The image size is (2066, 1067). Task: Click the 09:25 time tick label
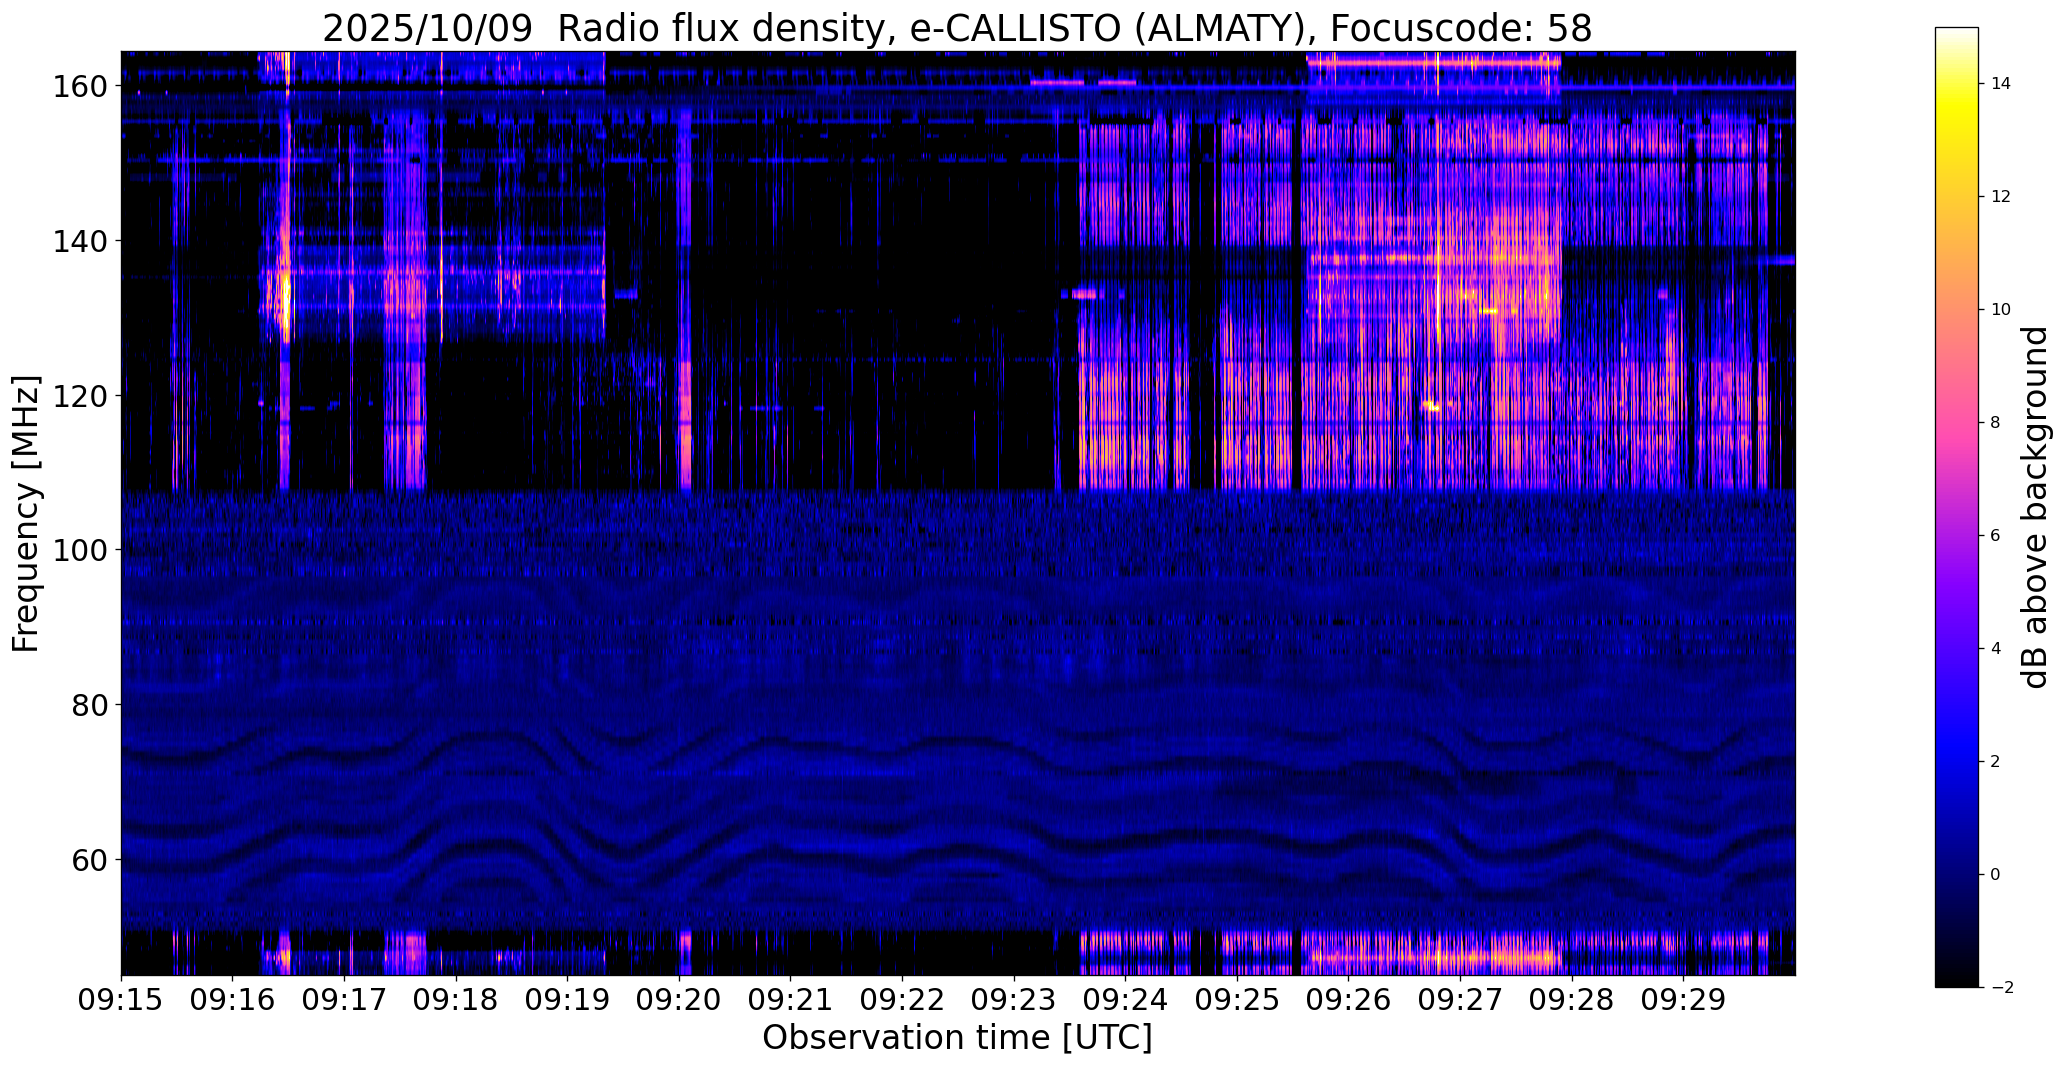coord(1237,1000)
